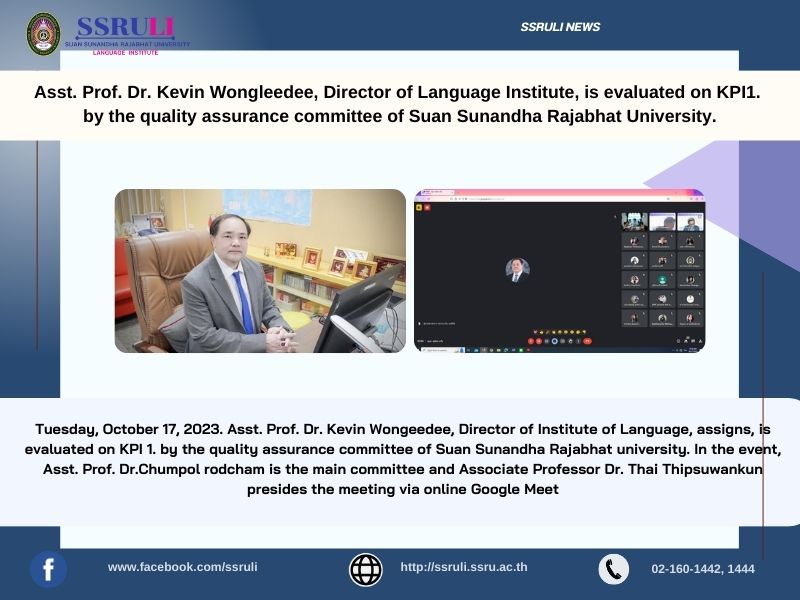Open the http://ssruli.ssru.ac.th link
800x600 pixels.
[x=463, y=567]
